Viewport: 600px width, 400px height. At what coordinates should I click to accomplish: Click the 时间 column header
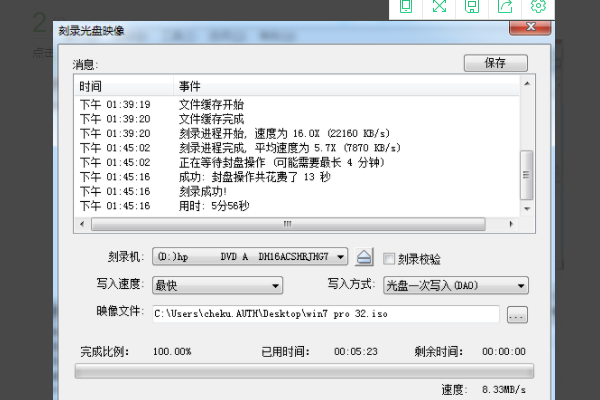(x=124, y=86)
